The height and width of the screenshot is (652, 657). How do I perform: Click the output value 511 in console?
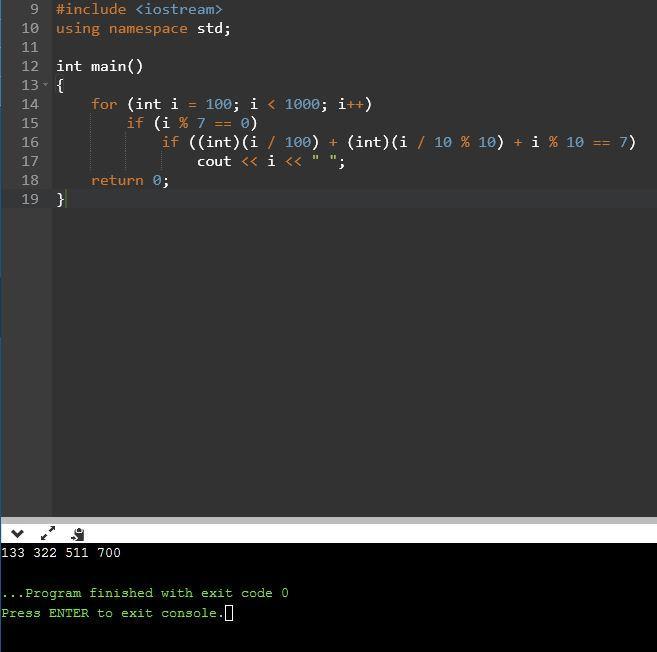click(x=77, y=553)
